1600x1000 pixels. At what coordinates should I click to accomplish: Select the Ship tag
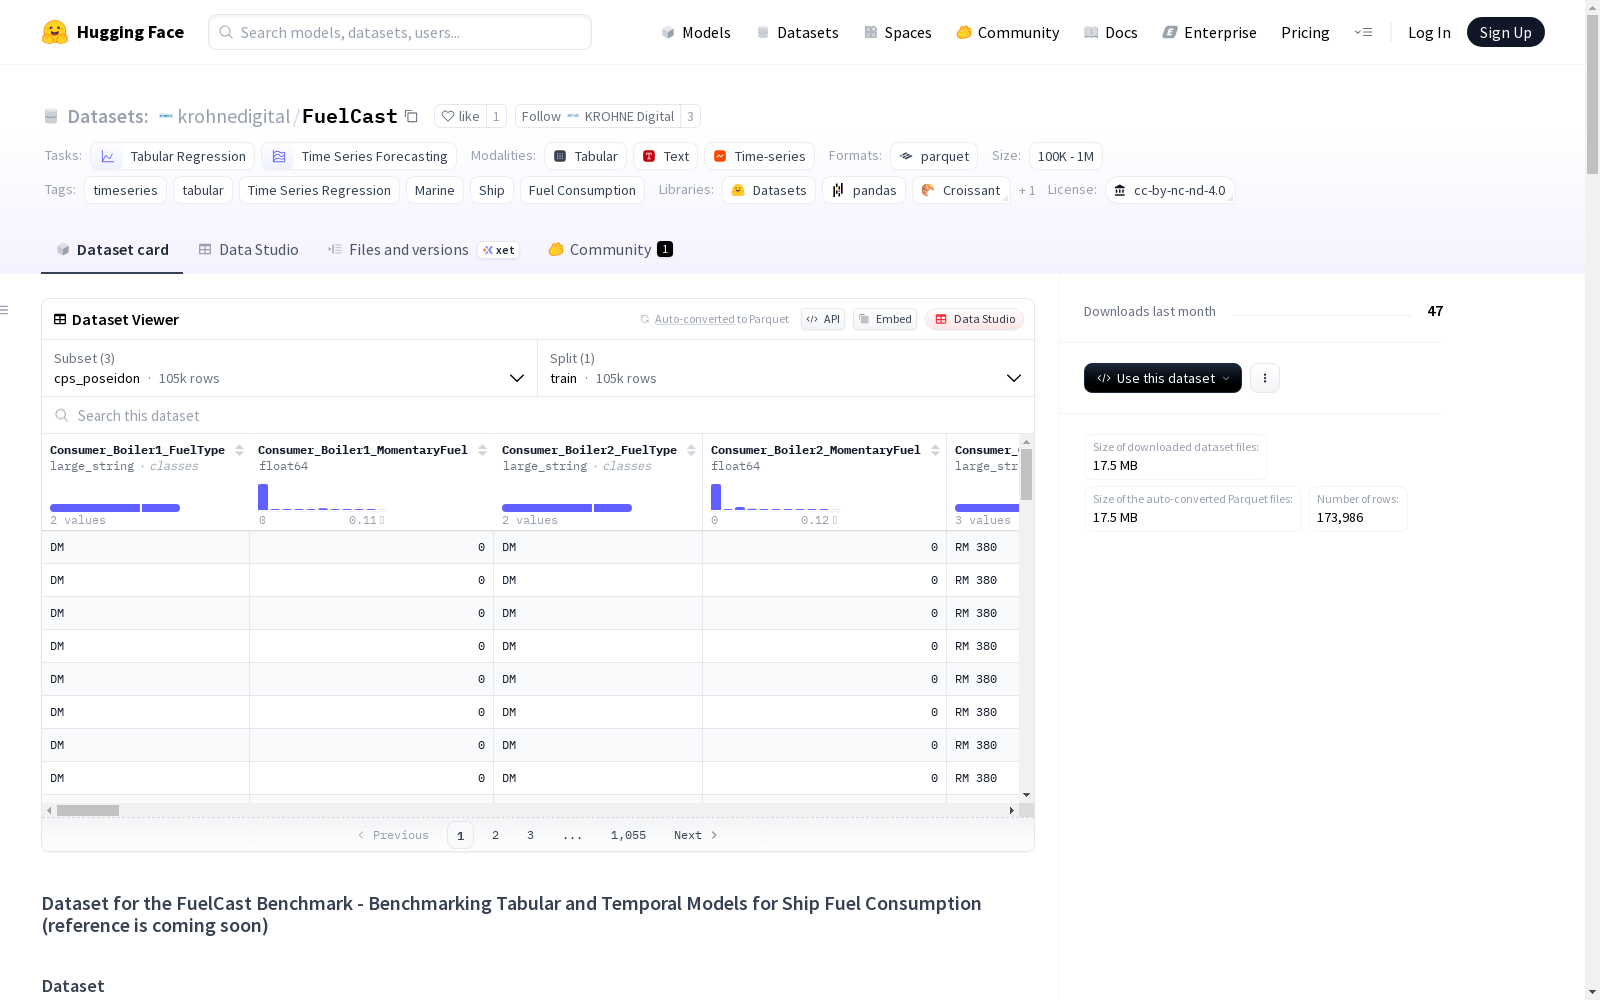tap(492, 190)
